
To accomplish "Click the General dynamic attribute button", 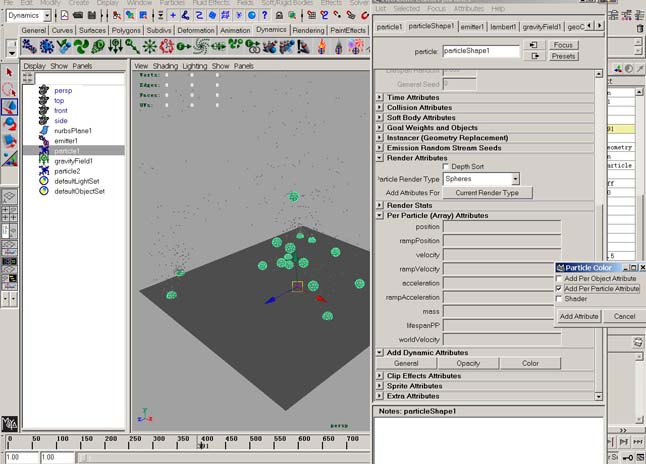I will coord(406,363).
